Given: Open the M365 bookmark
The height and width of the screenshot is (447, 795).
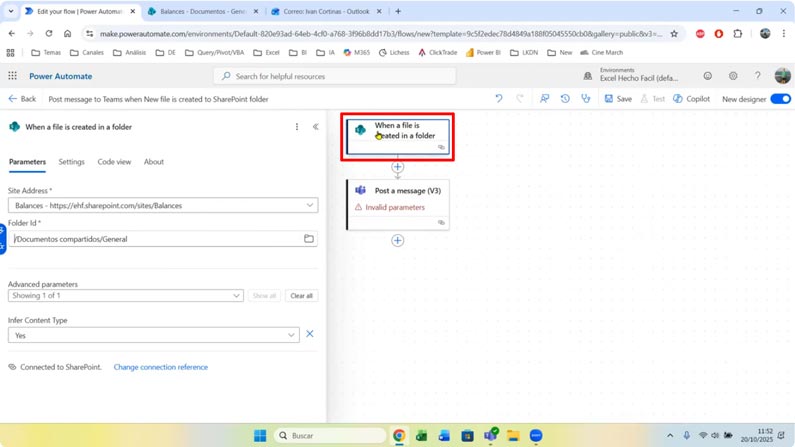Looking at the screenshot, I should (357, 52).
